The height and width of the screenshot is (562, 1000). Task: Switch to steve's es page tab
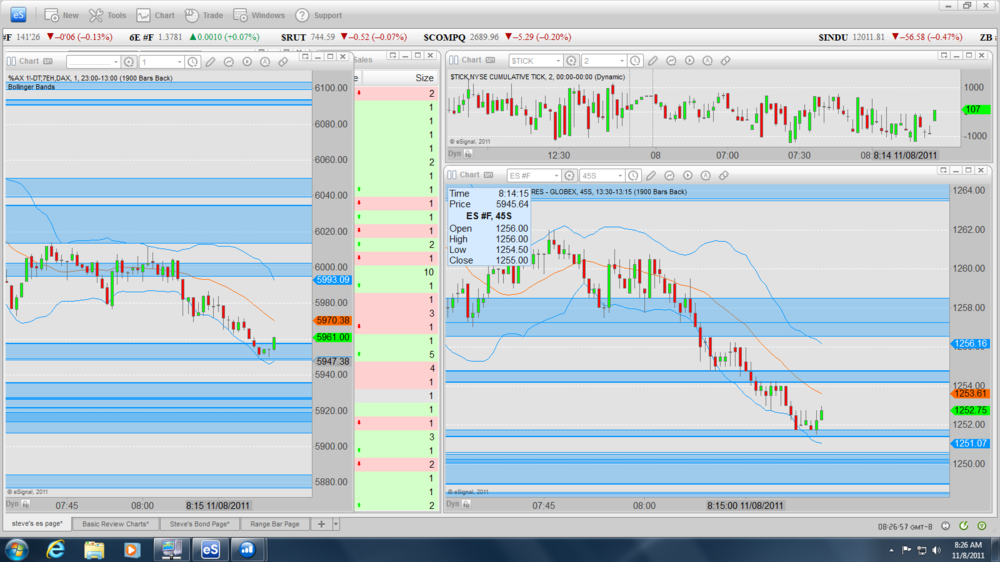click(37, 524)
